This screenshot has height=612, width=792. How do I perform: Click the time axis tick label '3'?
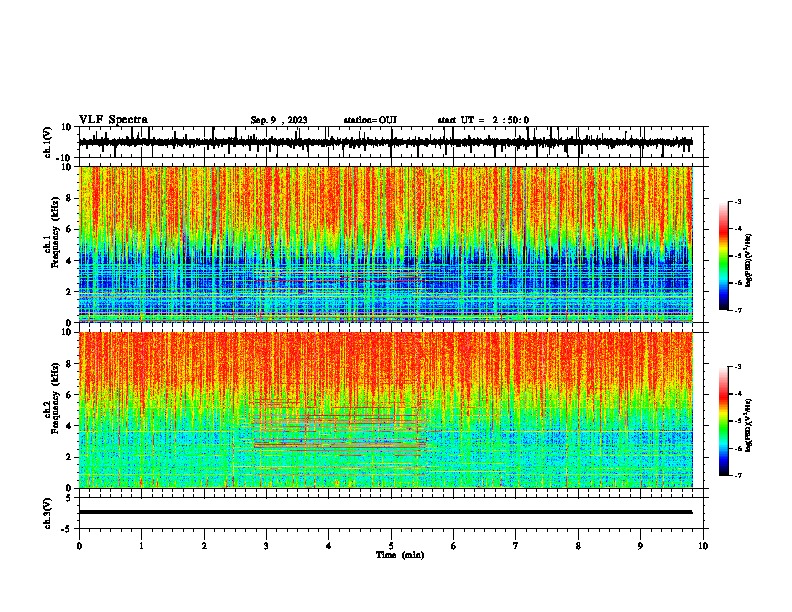(x=266, y=546)
